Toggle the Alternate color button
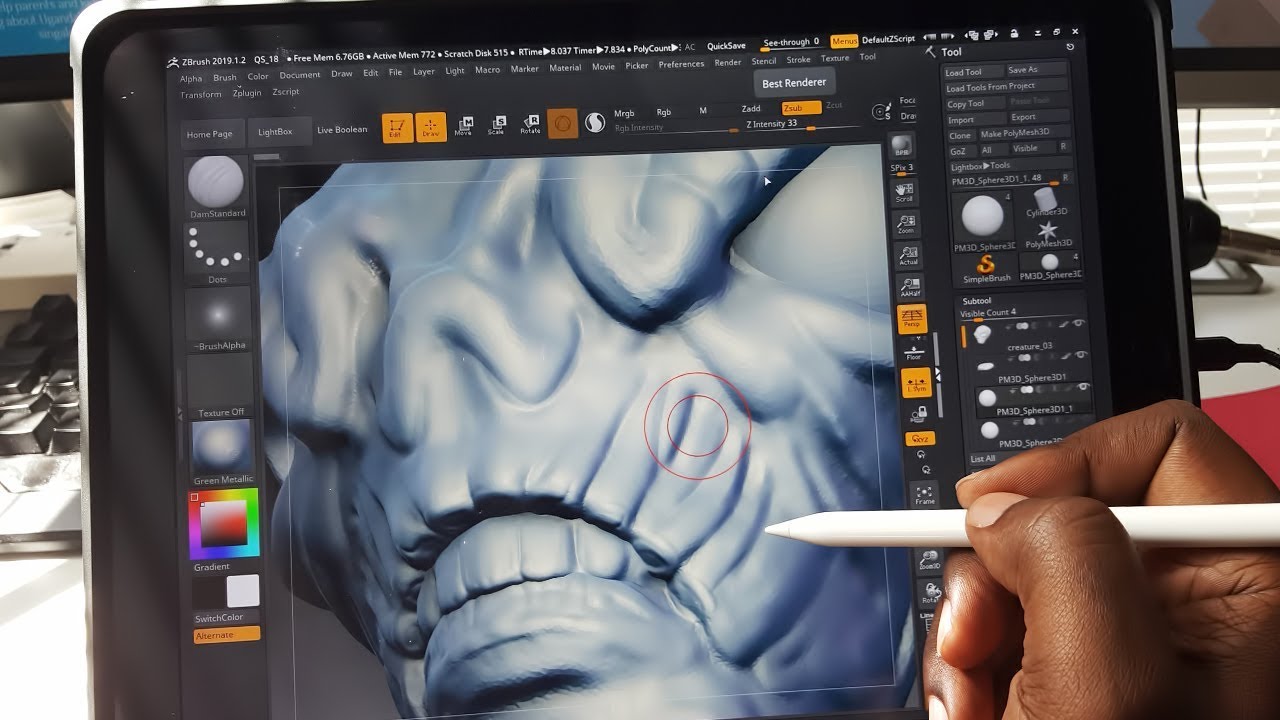 coord(227,635)
